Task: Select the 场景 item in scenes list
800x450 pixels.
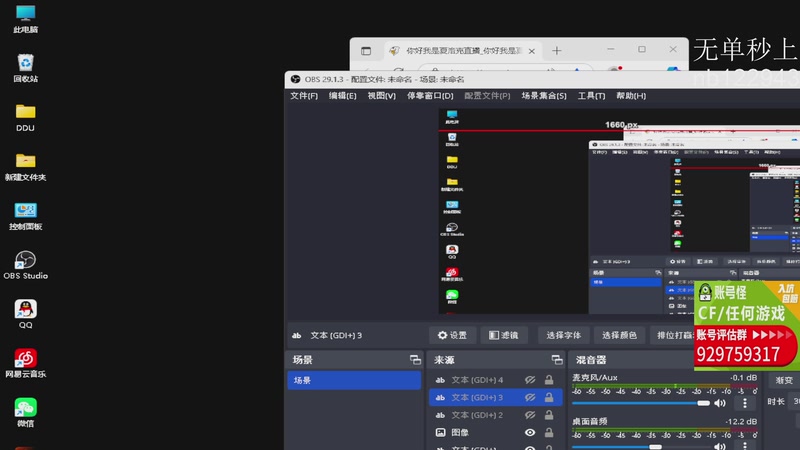Action: pos(354,380)
